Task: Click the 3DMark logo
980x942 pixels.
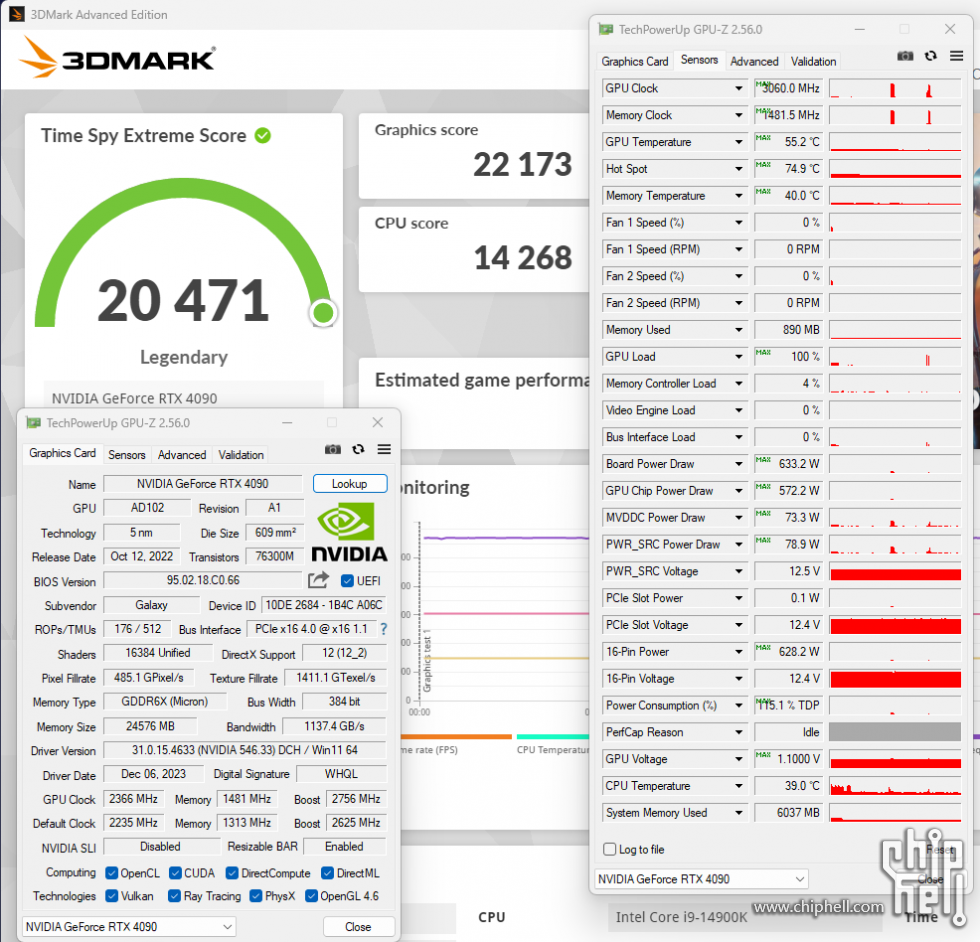Action: [118, 58]
